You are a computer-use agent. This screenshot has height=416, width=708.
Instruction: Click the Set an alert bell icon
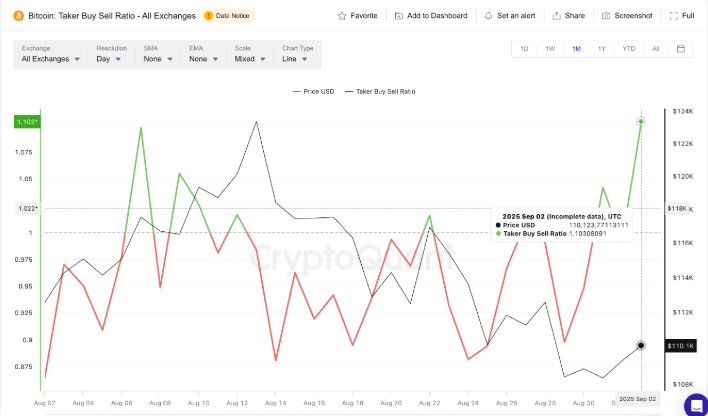[x=489, y=16]
